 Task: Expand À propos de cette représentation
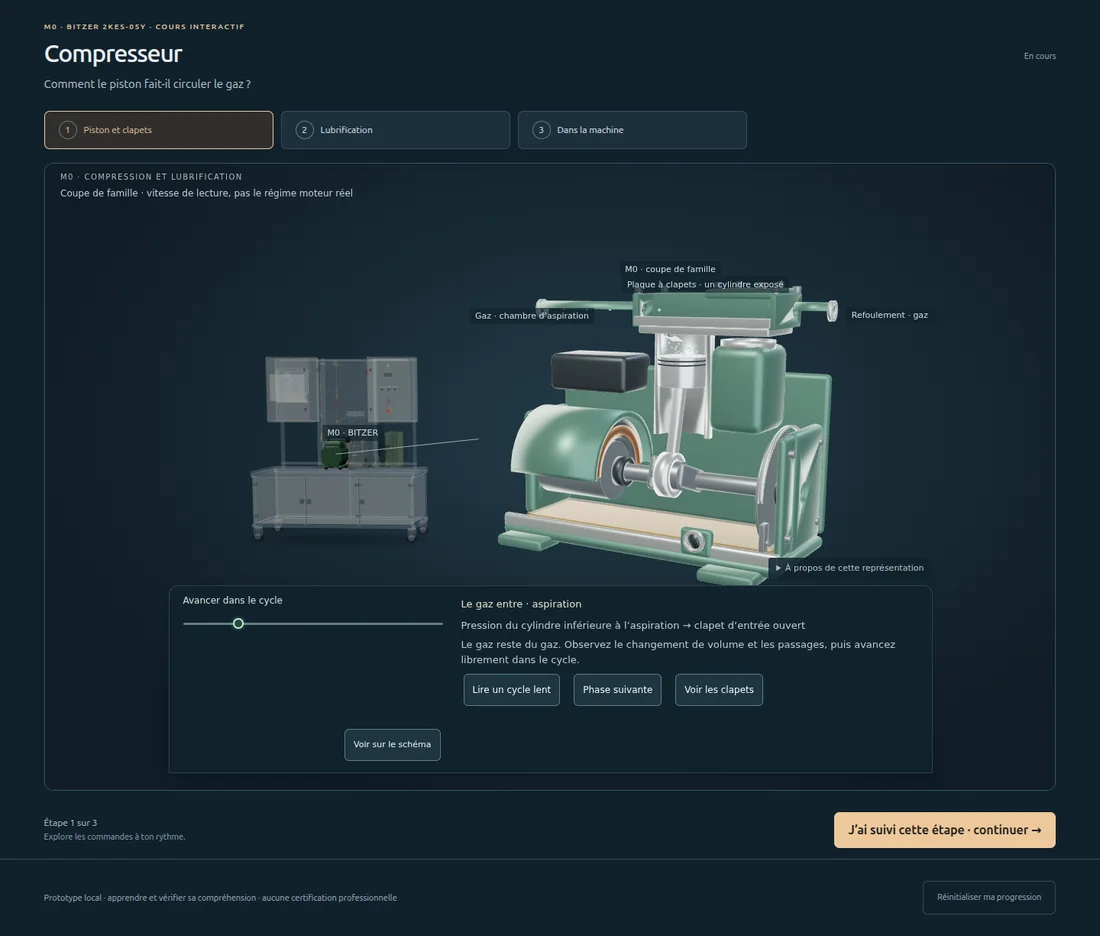point(850,568)
